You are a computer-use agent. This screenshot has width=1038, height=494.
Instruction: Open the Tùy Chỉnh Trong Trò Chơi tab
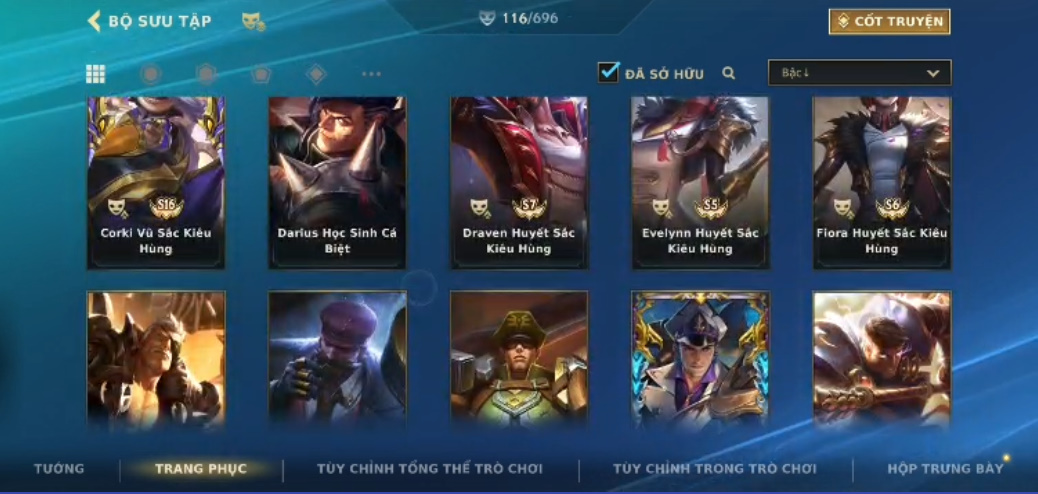(x=714, y=469)
